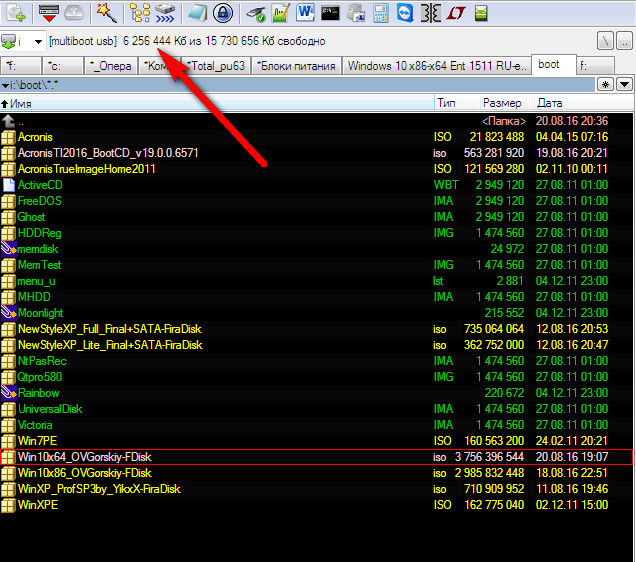Click the drive with blue arrows icon
636x562 pixels.
165,13
